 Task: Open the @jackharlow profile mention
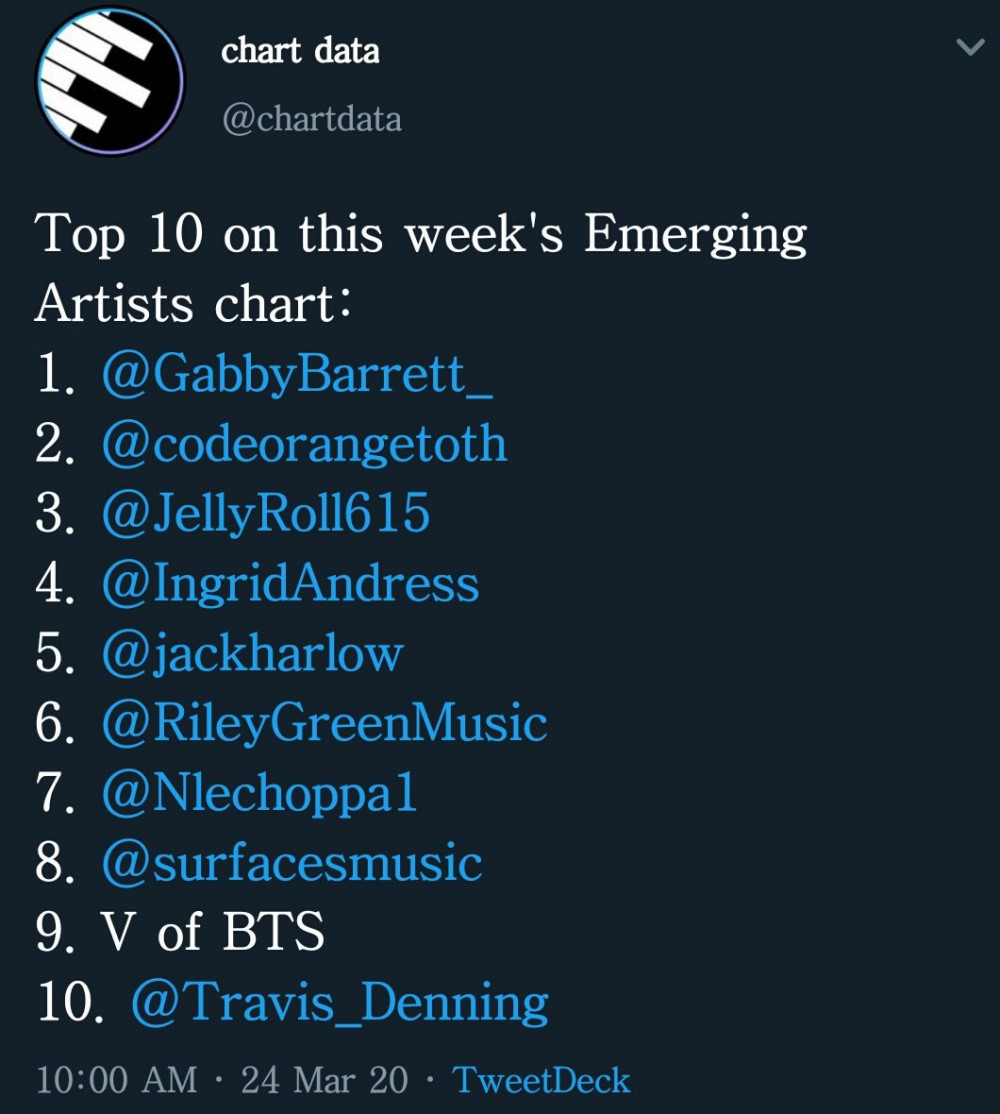click(x=252, y=653)
